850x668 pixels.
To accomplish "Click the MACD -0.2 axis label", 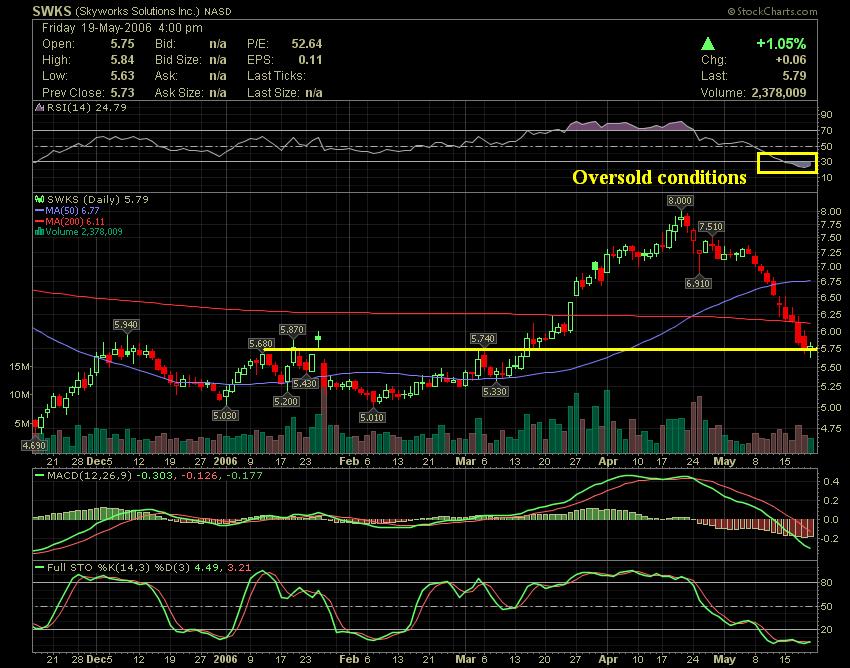I will [828, 539].
